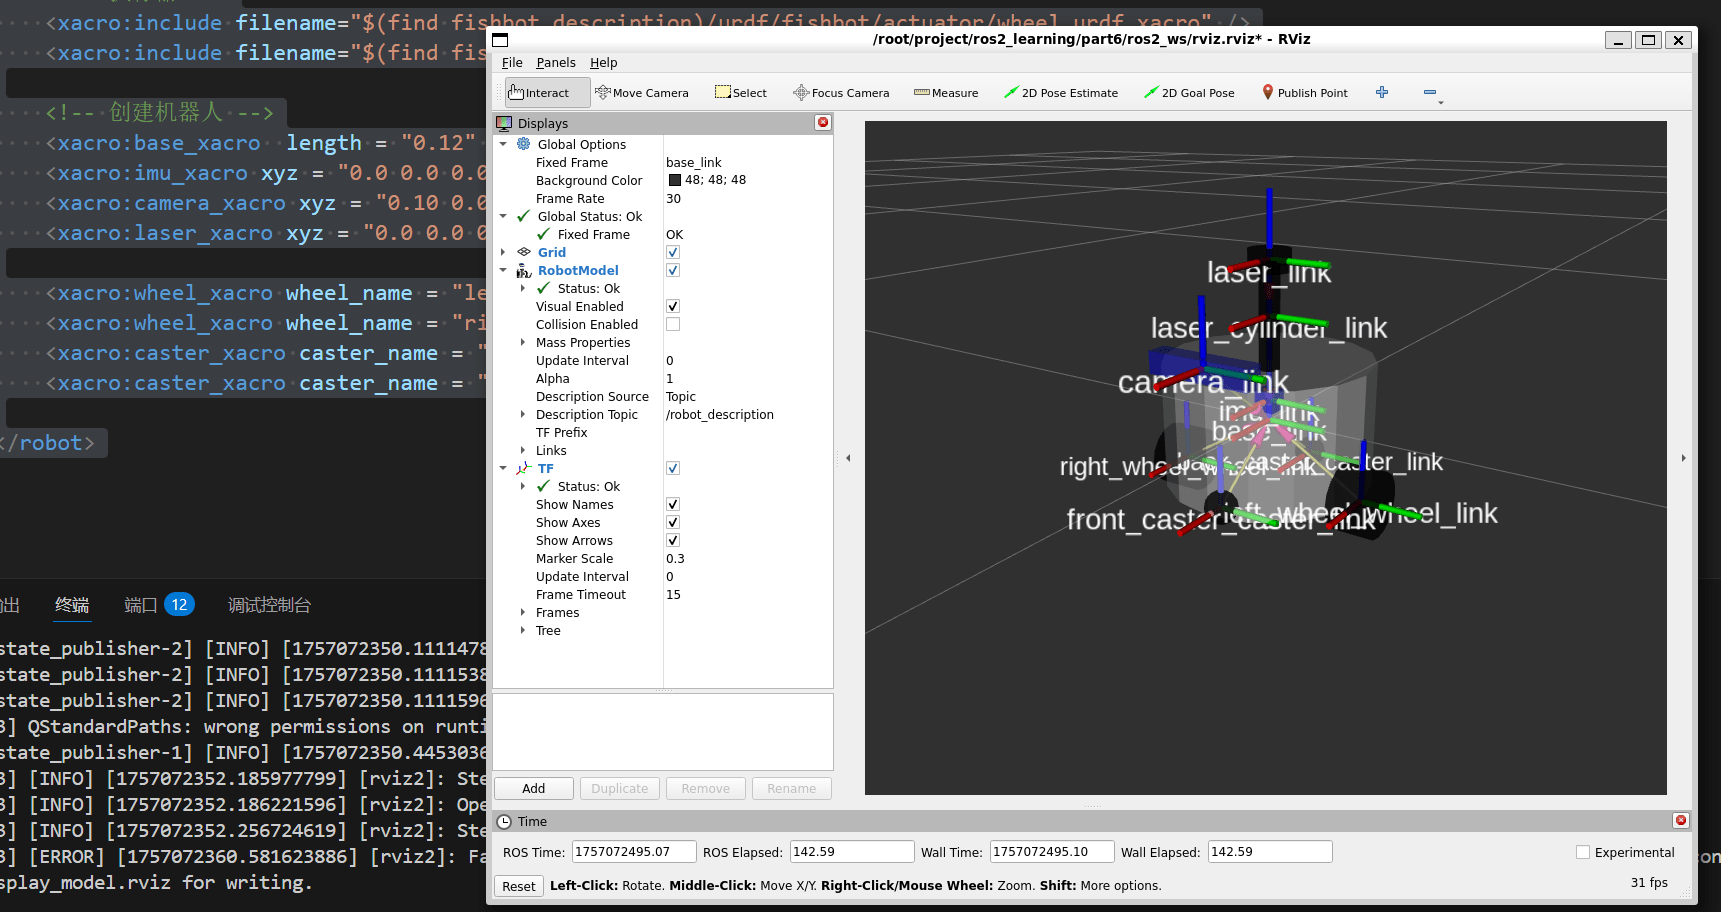Viewport: 1721px width, 912px height.
Task: Click the Add display button
Action: tap(534, 789)
